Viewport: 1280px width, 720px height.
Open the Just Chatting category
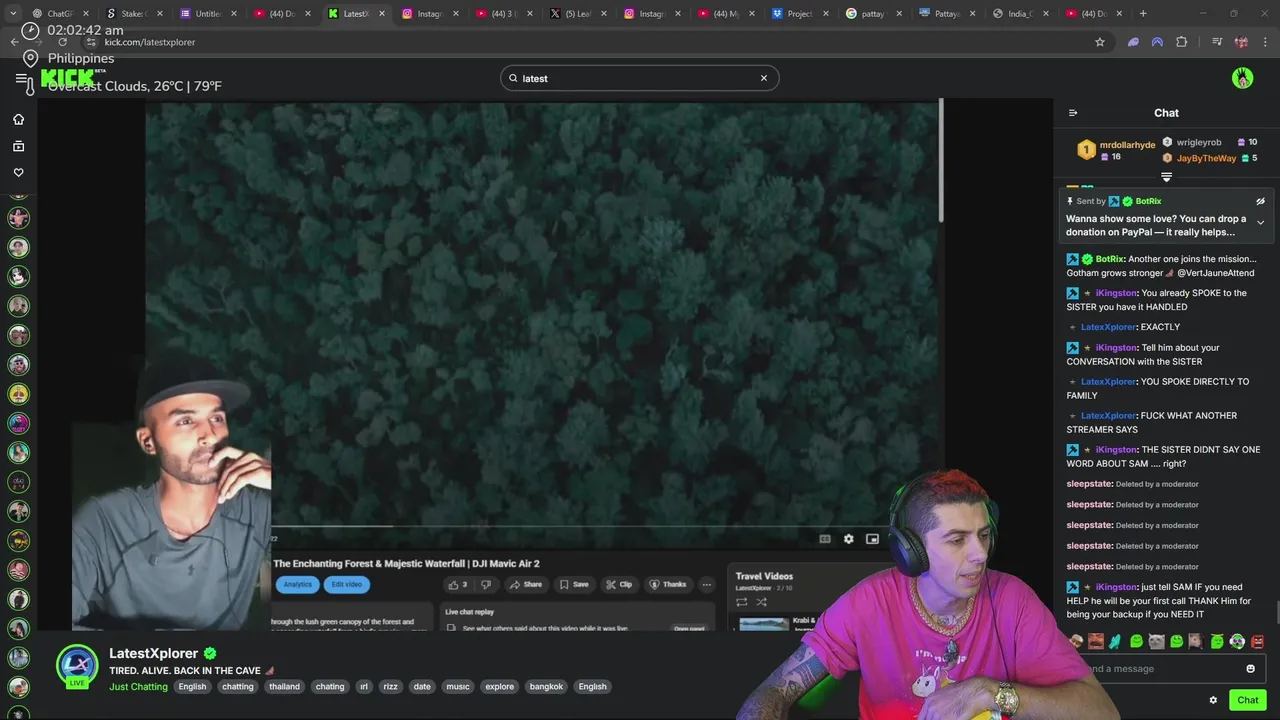click(138, 687)
